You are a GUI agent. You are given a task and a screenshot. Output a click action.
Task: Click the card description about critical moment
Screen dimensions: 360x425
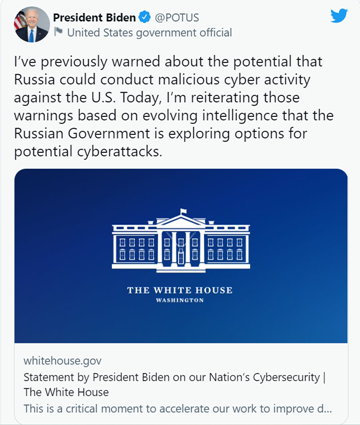click(178, 409)
